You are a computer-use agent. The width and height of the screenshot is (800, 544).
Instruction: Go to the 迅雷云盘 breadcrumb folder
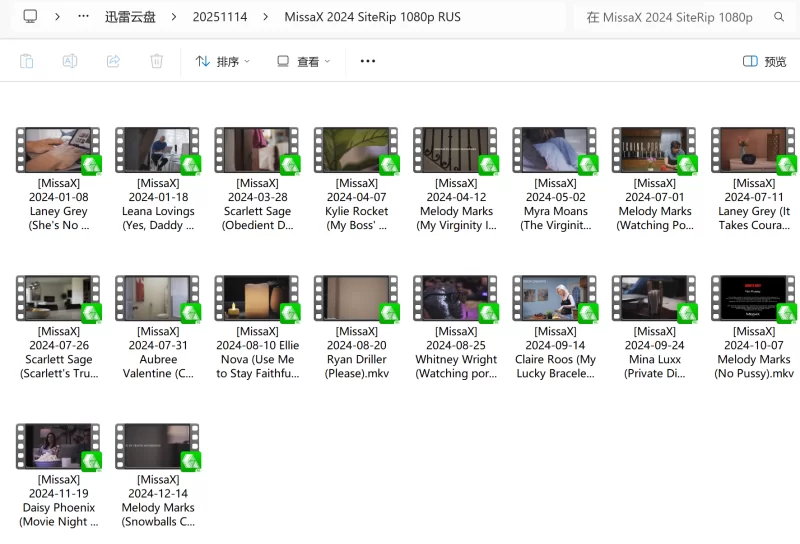[x=130, y=17]
